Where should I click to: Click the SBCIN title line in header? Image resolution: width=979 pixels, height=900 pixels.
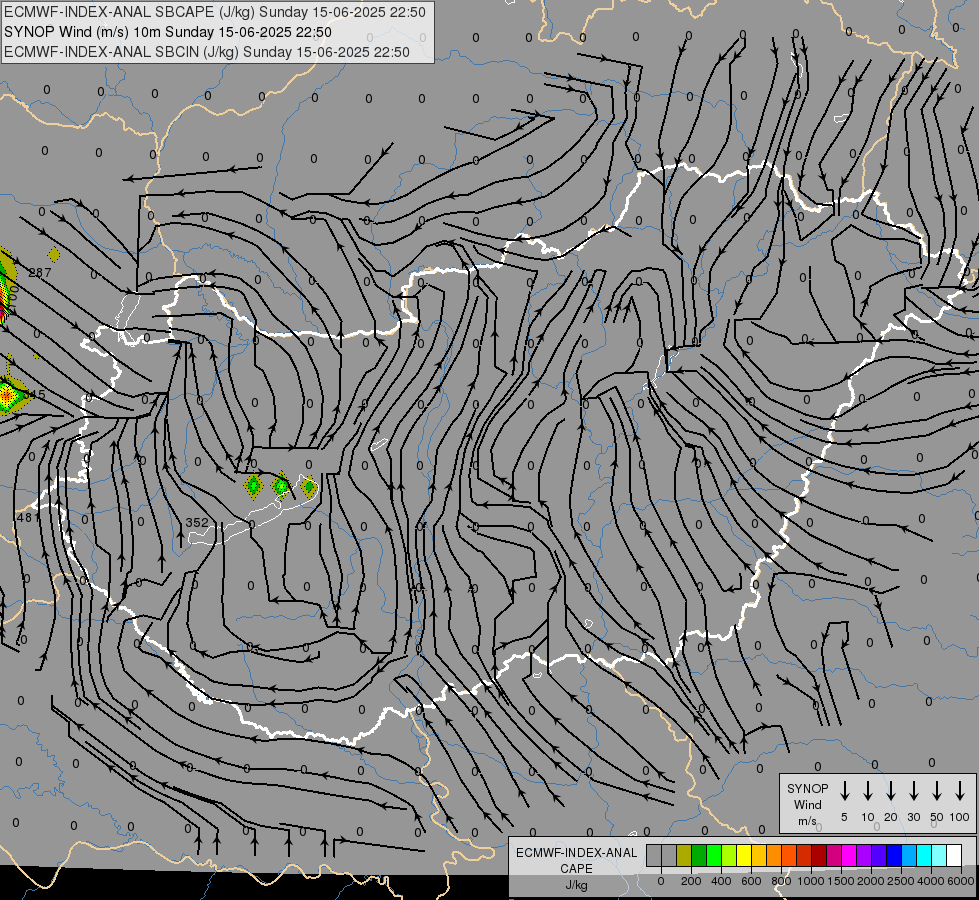pyautogui.click(x=207, y=52)
